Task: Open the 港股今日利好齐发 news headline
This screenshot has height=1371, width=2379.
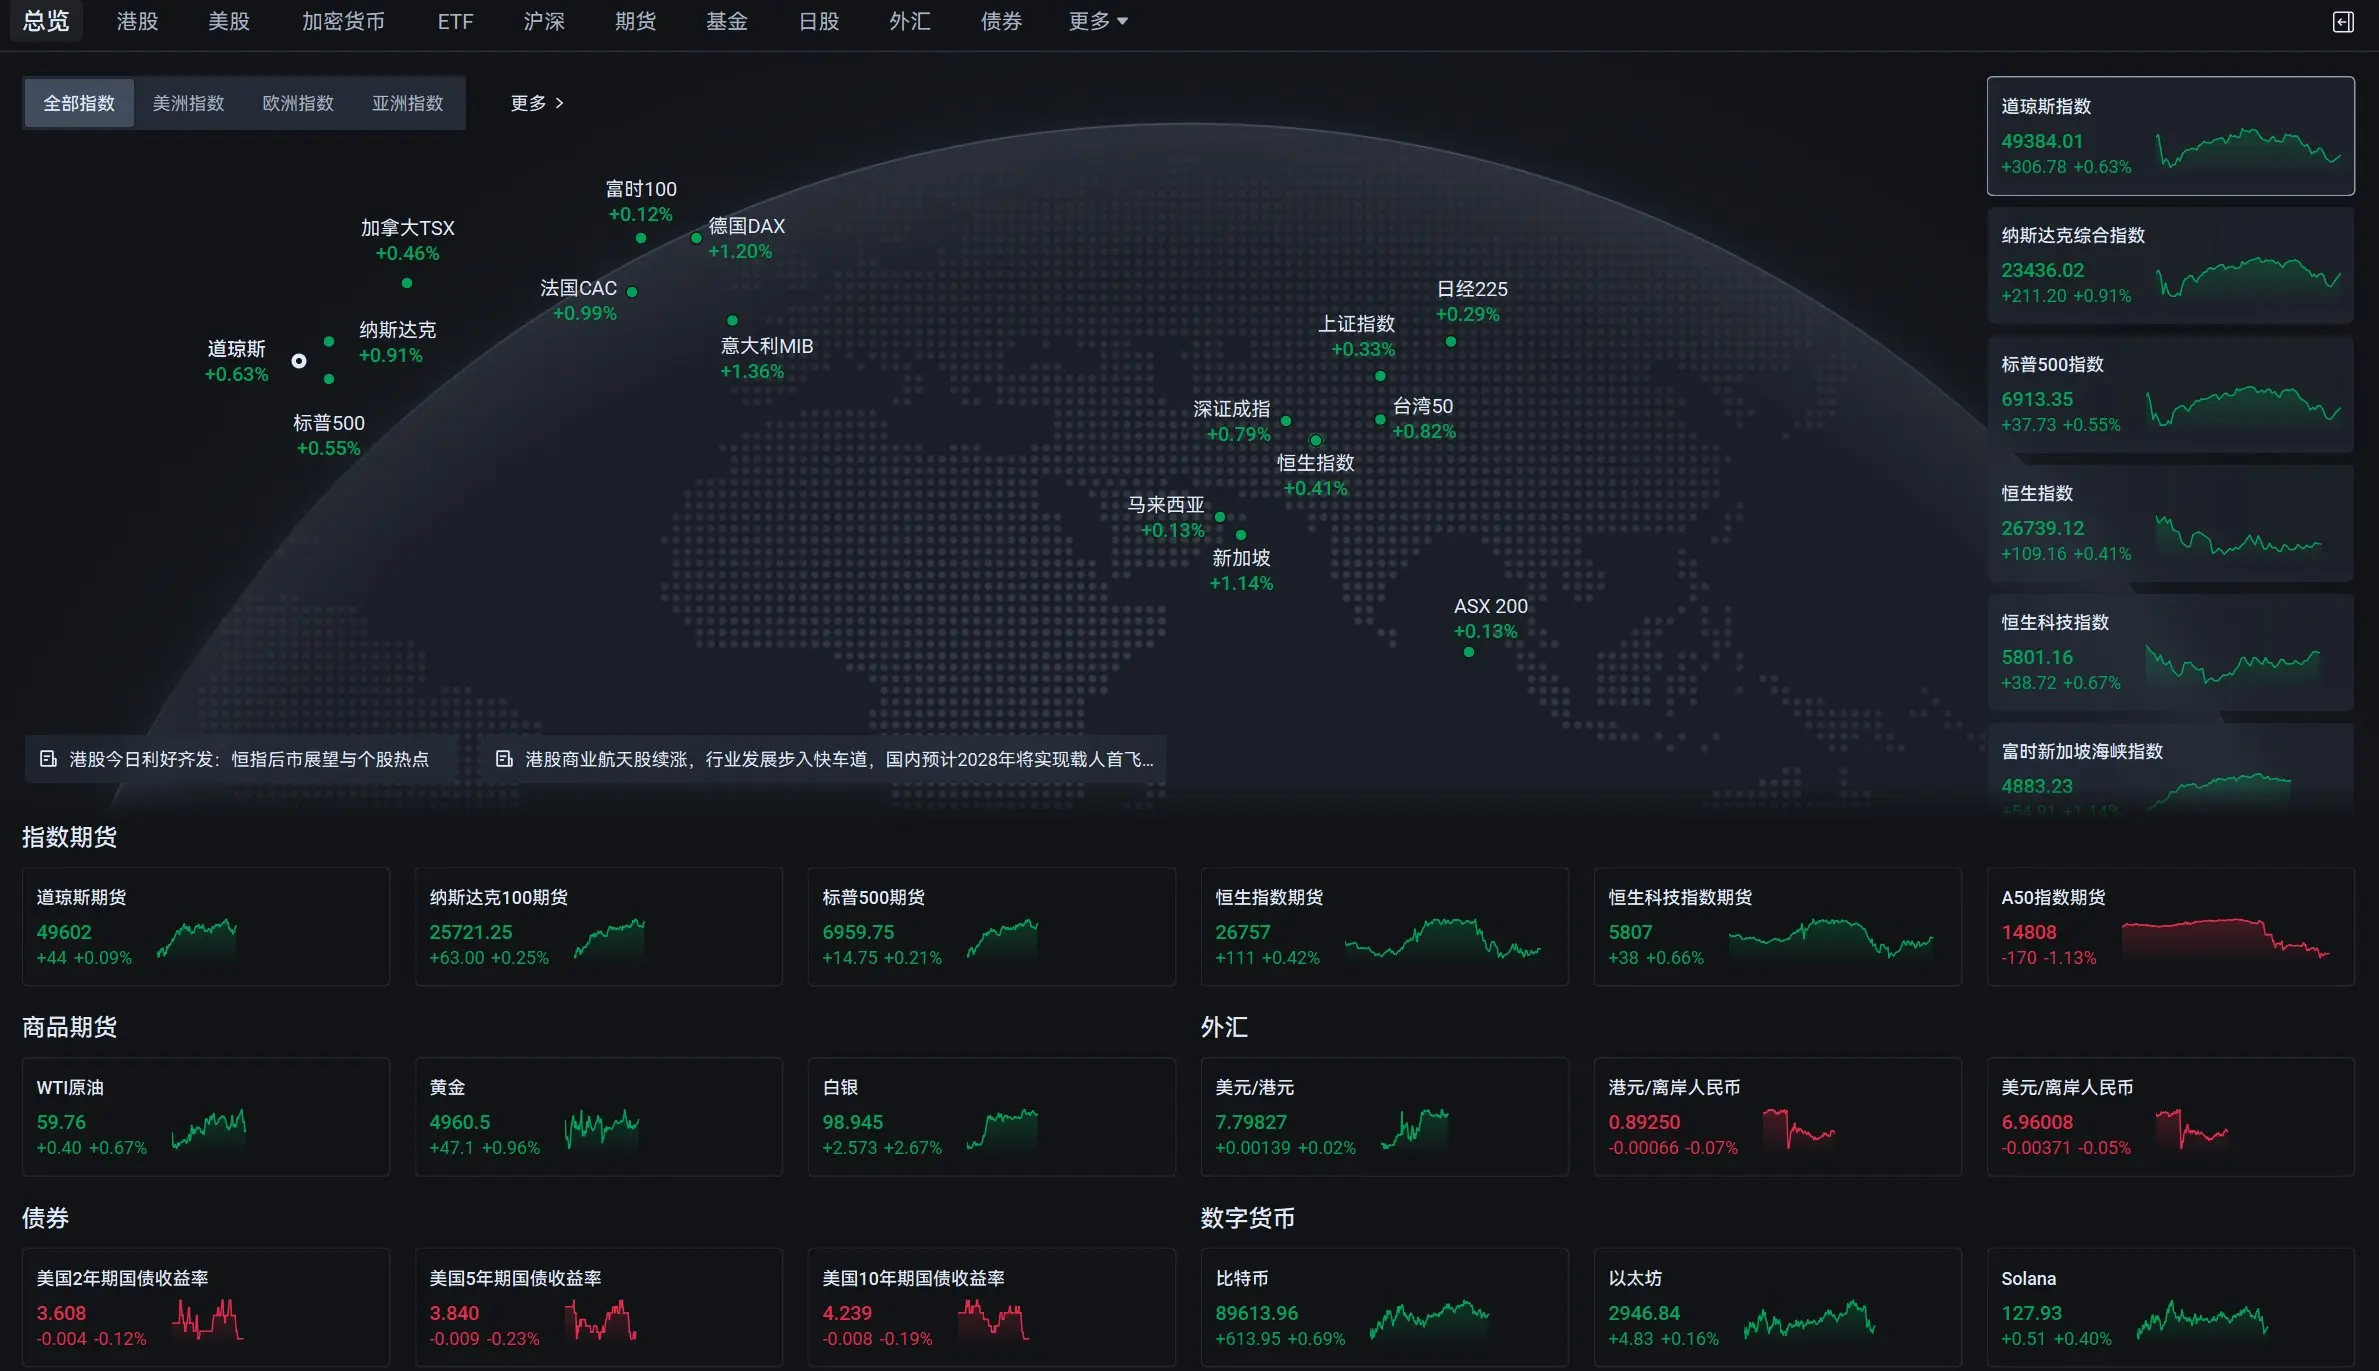Action: pos(249,759)
